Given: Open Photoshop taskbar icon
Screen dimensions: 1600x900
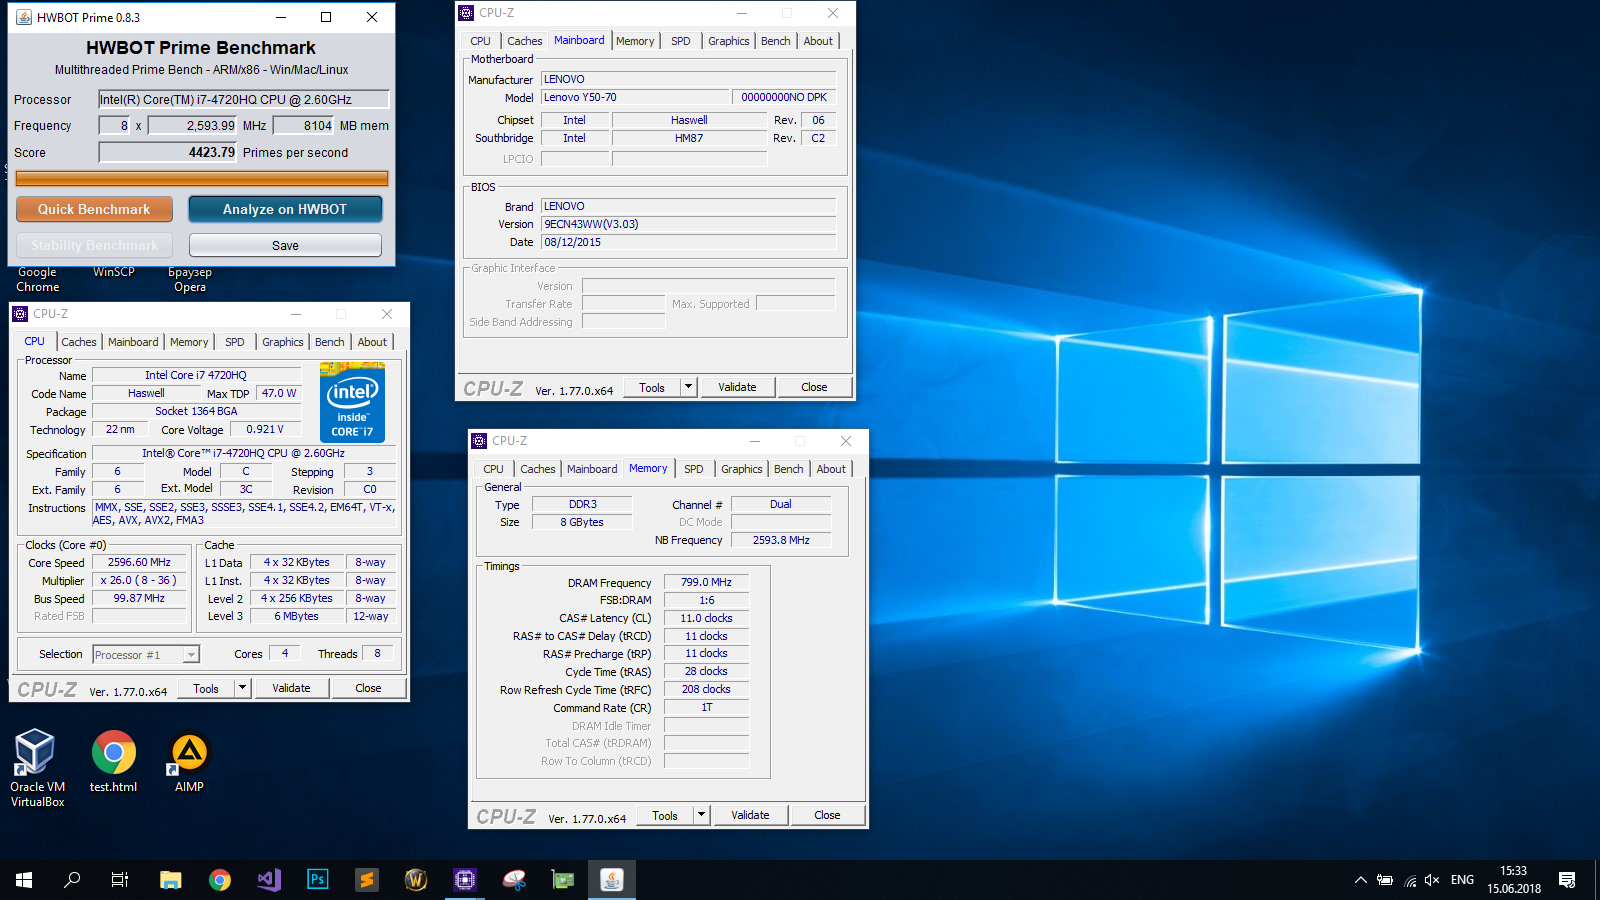Looking at the screenshot, I should tap(318, 880).
